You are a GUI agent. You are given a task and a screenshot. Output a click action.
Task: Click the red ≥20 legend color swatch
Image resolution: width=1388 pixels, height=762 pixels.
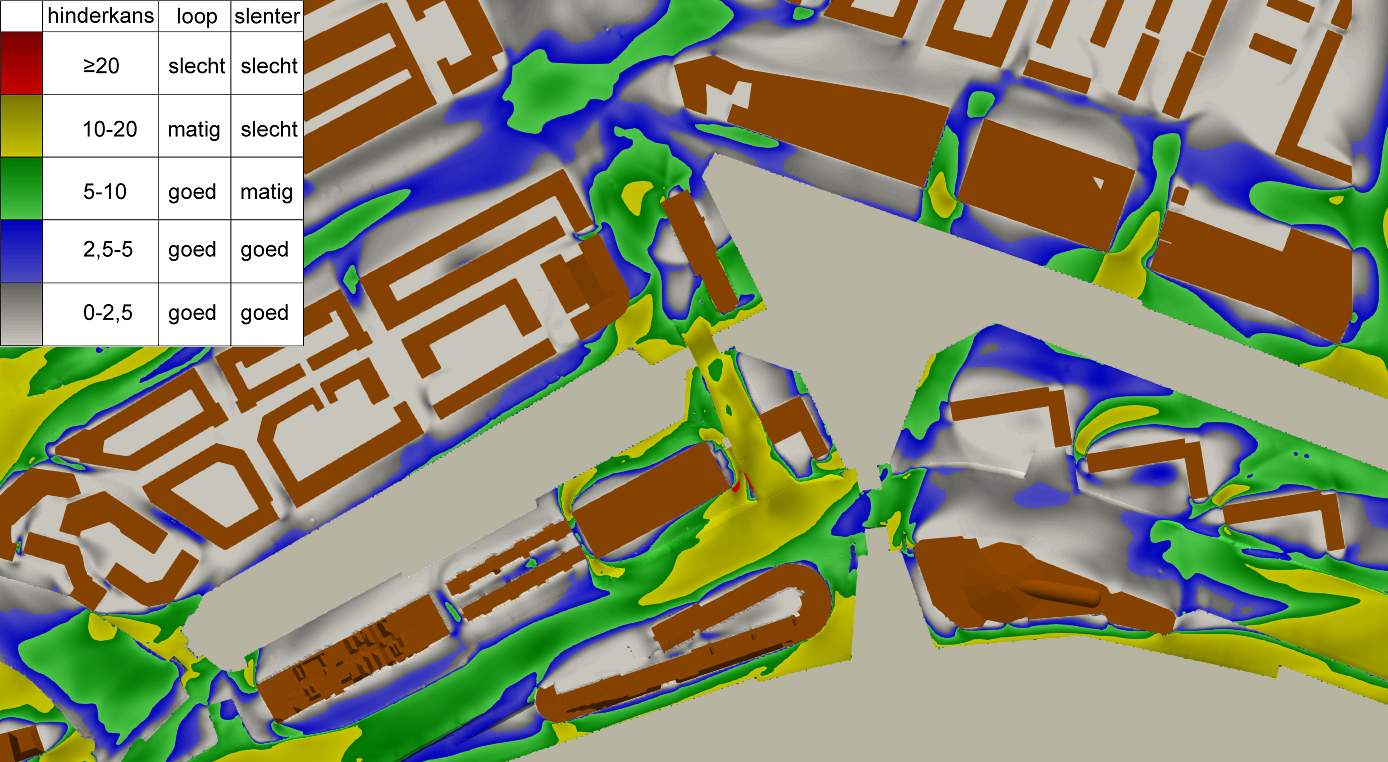click(22, 63)
